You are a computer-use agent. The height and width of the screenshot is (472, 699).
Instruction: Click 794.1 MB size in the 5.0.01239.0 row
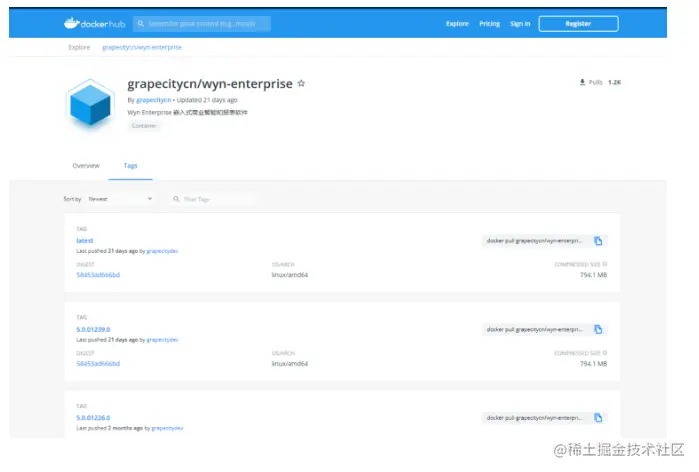[593, 364]
